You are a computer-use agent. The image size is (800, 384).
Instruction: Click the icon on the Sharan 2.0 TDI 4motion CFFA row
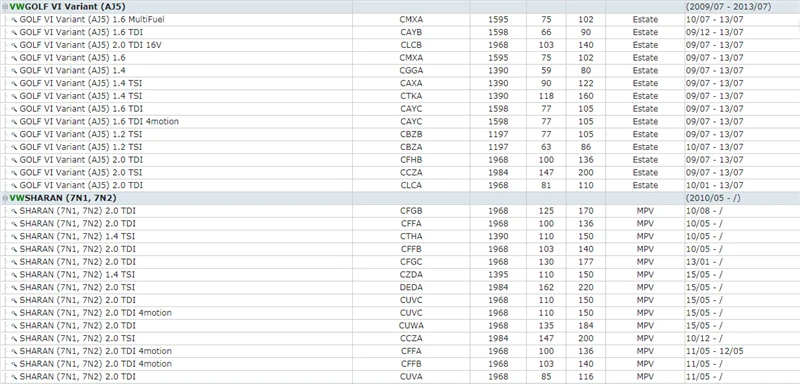[14, 351]
